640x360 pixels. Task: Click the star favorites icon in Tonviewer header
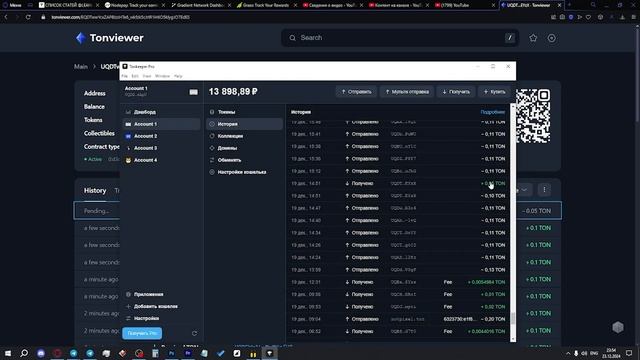(x=533, y=38)
